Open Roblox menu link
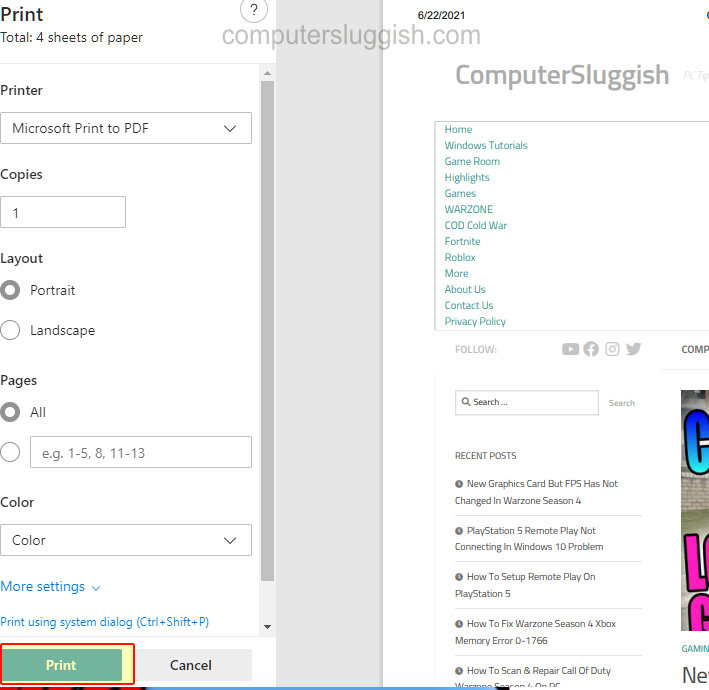 [460, 257]
